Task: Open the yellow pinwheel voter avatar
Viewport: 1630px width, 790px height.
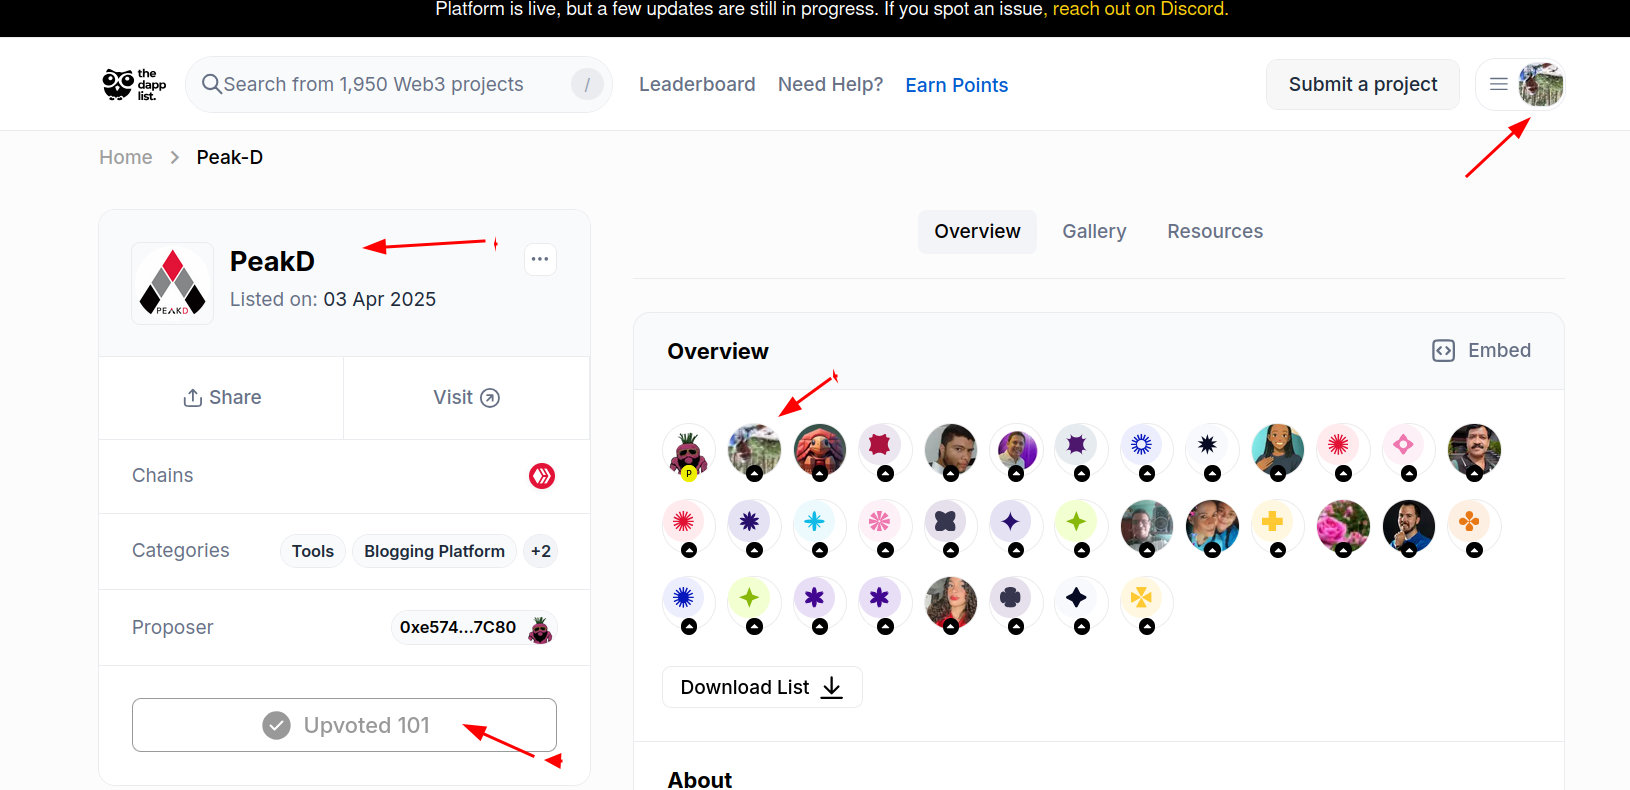Action: click(1147, 604)
